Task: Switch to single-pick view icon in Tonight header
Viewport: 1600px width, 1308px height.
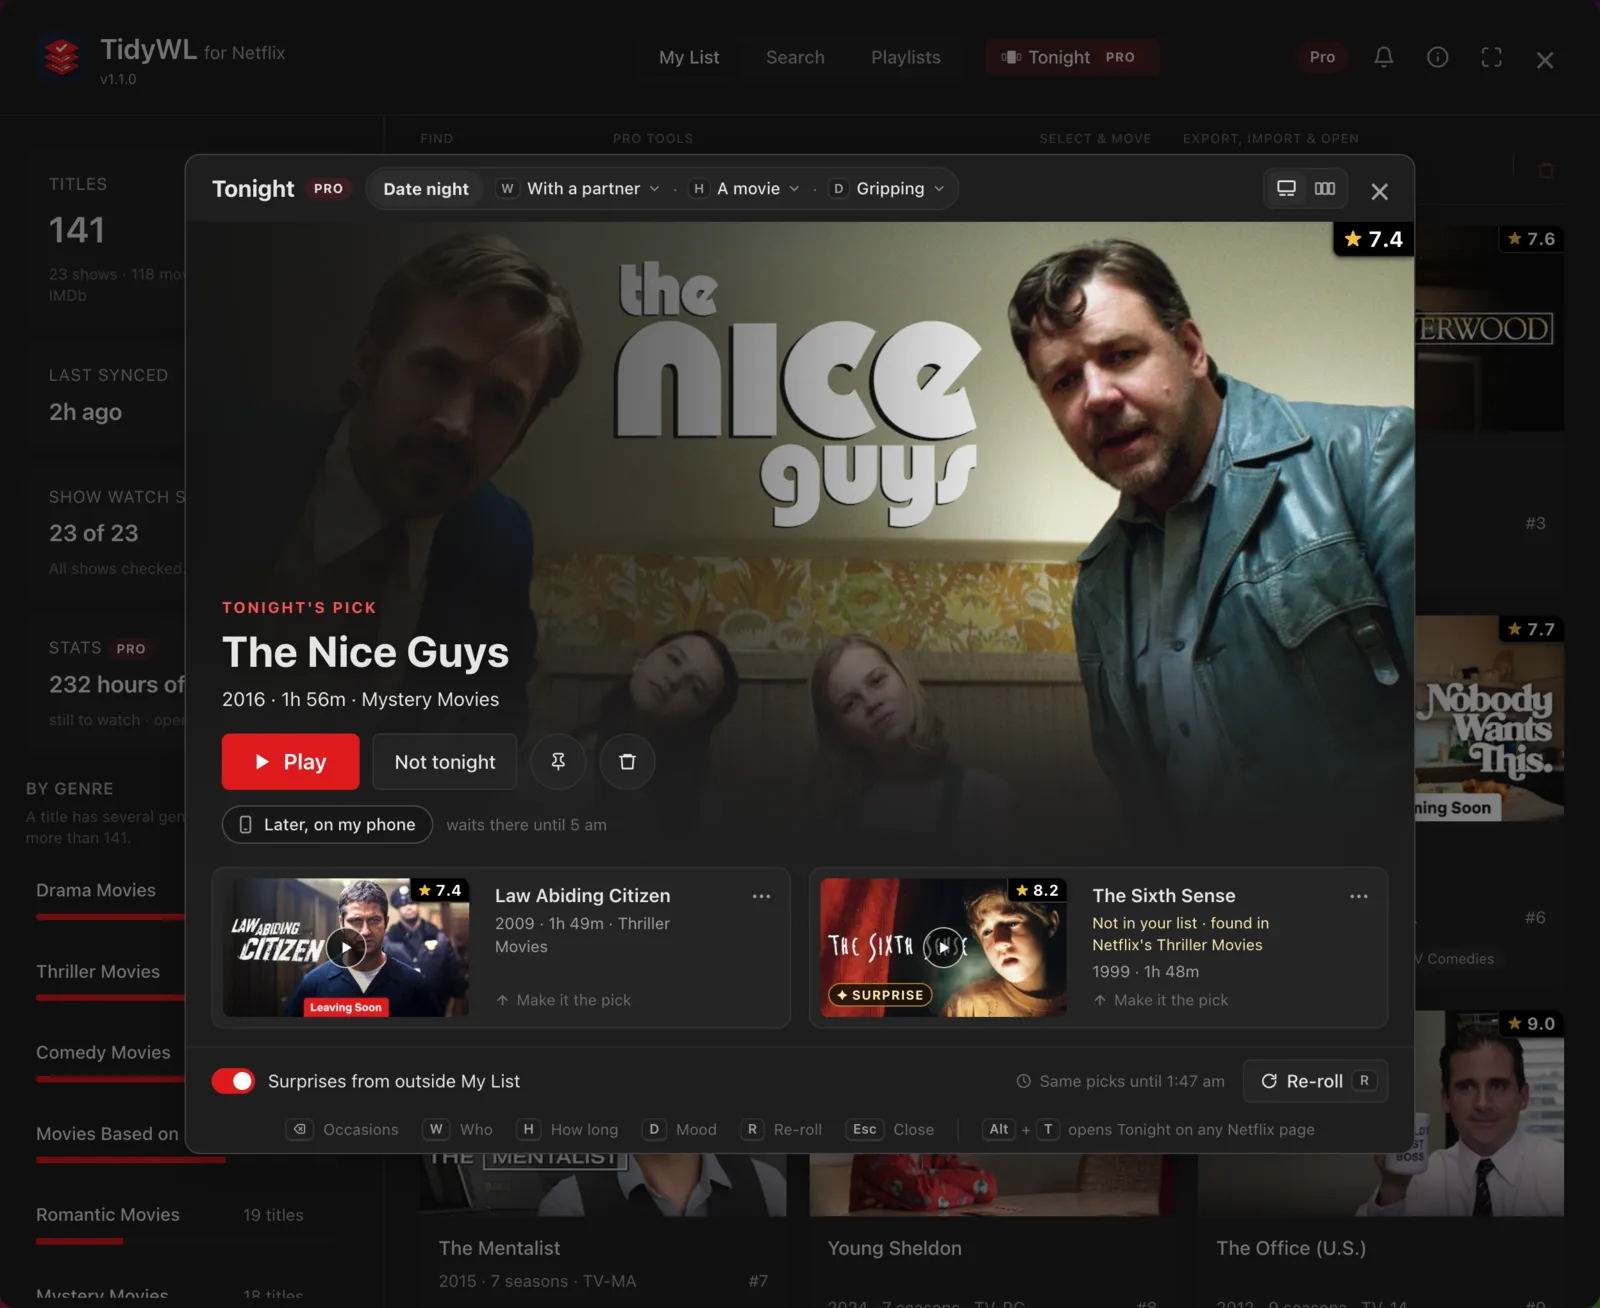Action: (x=1286, y=188)
